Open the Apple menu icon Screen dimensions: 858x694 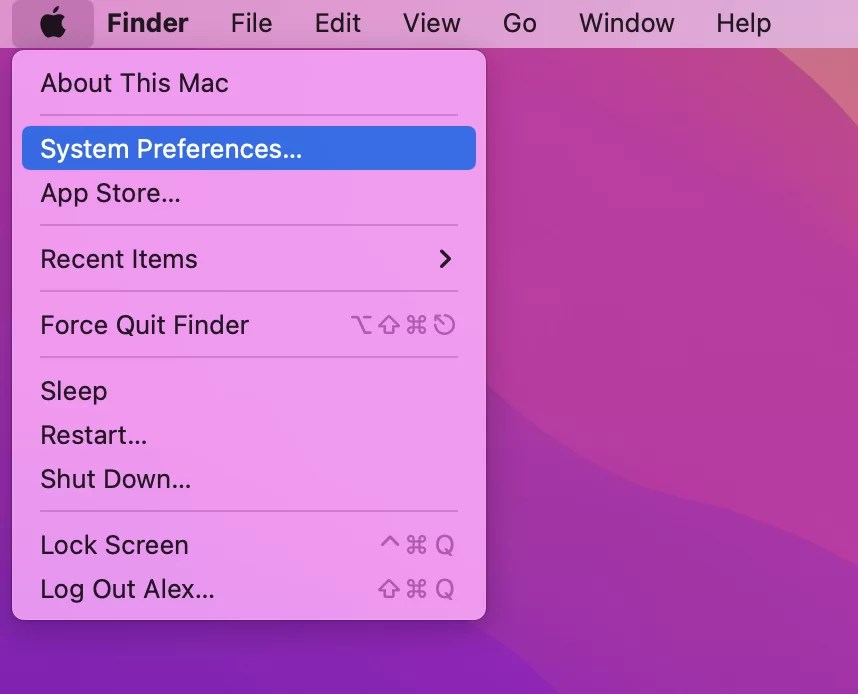53,23
